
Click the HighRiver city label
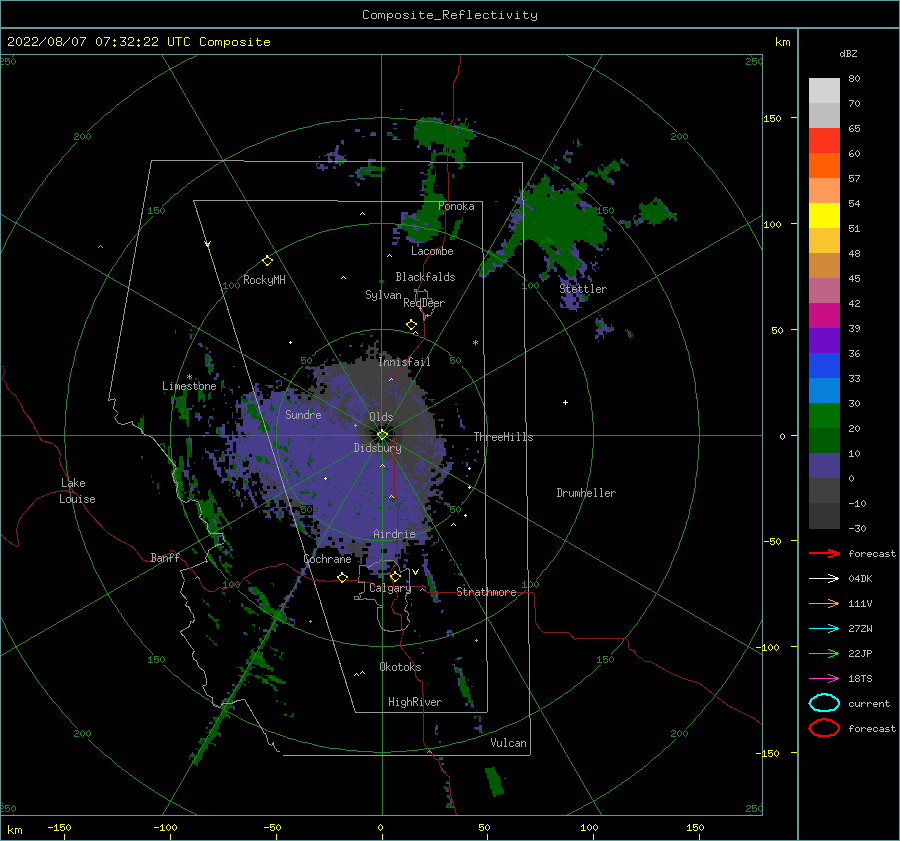tap(415, 702)
